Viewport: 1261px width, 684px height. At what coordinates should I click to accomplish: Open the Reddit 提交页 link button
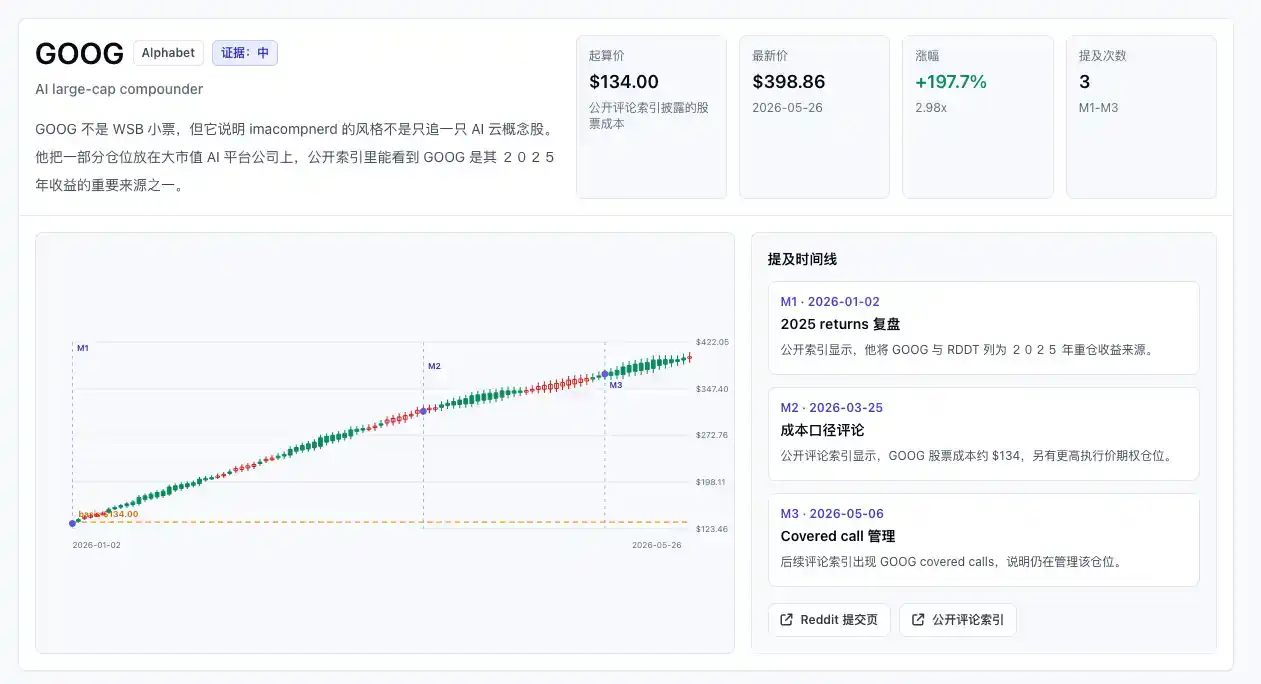click(x=829, y=620)
